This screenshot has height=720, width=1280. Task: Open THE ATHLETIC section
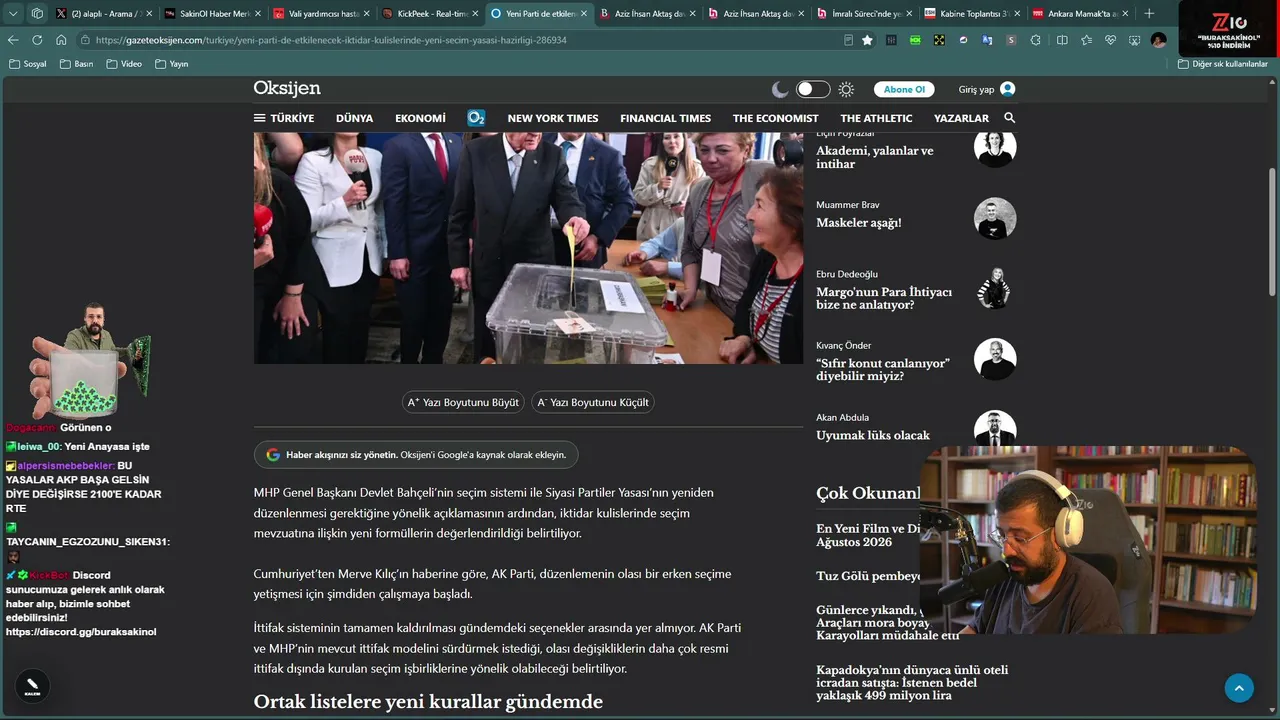pyautogui.click(x=876, y=118)
